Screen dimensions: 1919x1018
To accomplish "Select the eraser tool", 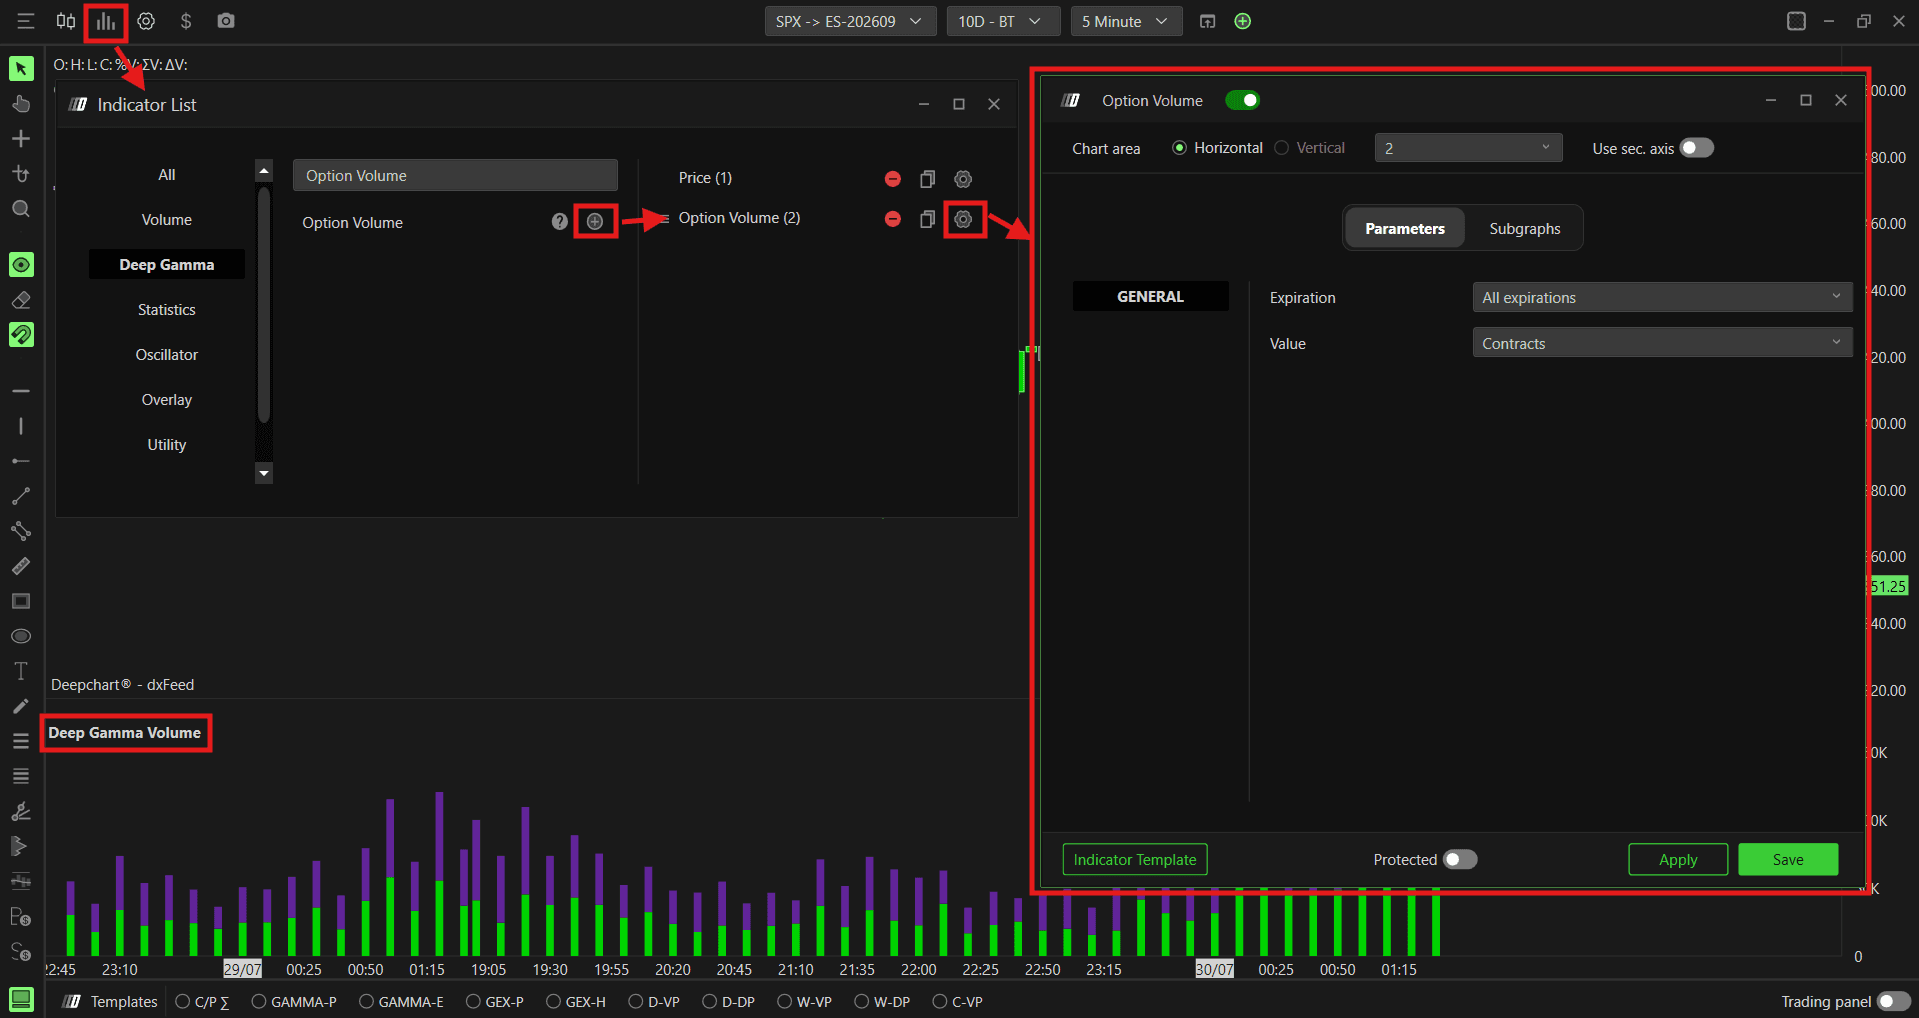I will 21,299.
